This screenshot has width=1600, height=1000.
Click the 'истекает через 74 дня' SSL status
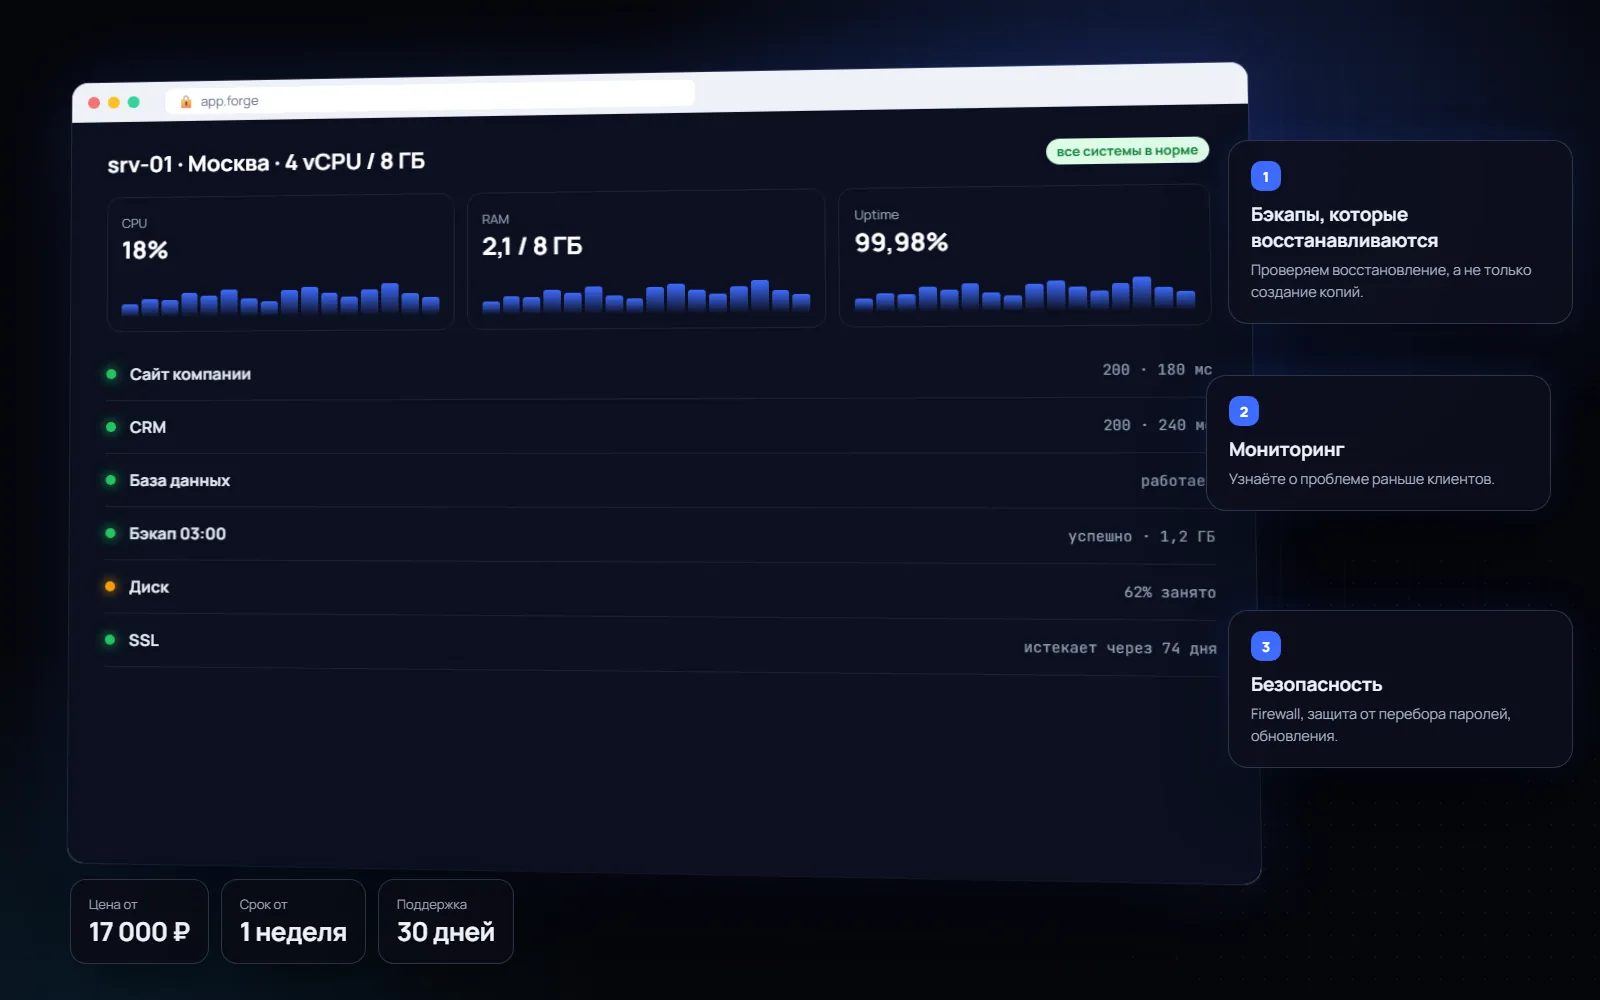tap(1120, 648)
